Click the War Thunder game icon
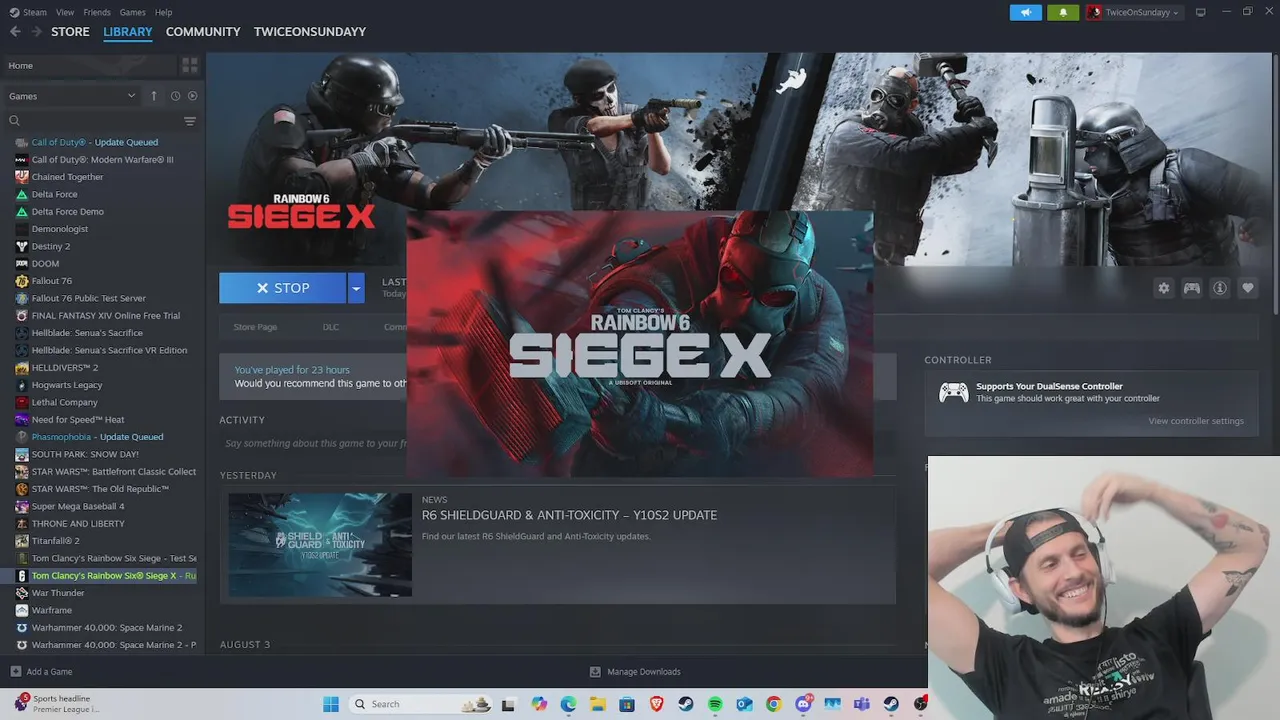1280x720 pixels. [22, 593]
